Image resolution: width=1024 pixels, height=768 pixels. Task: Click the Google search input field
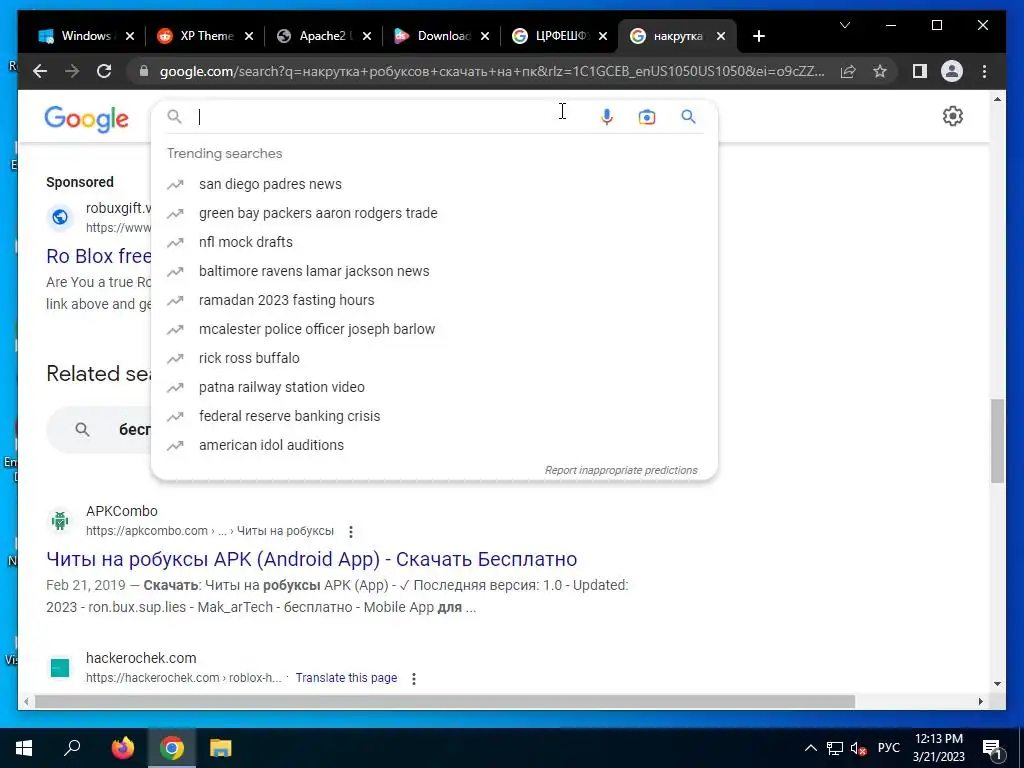pos(392,117)
